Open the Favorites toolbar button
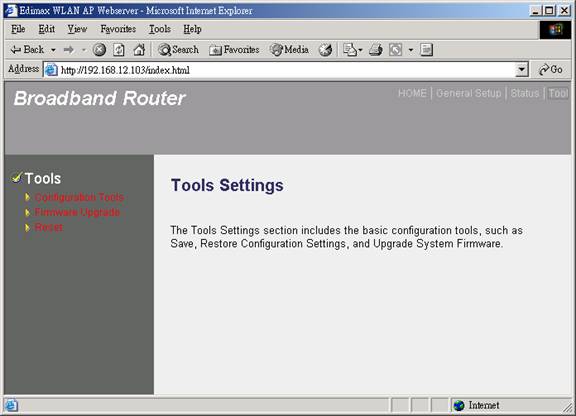Screen dimensions: 576x416 coord(234,50)
